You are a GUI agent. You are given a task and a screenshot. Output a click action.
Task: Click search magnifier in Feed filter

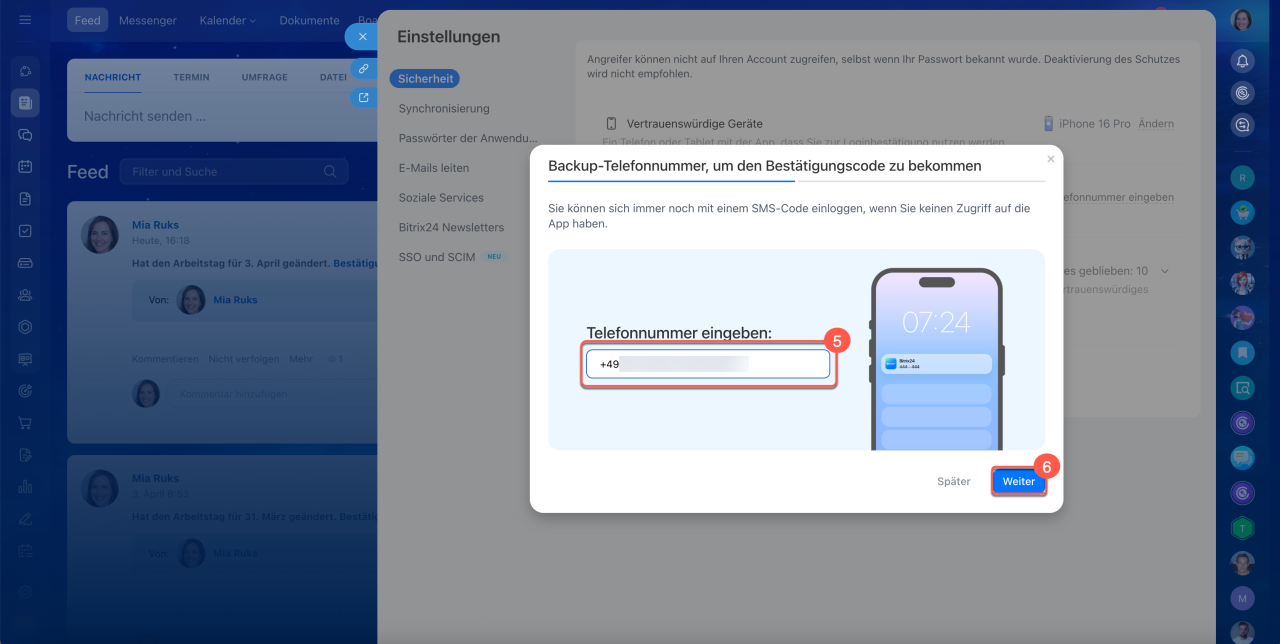click(330, 172)
